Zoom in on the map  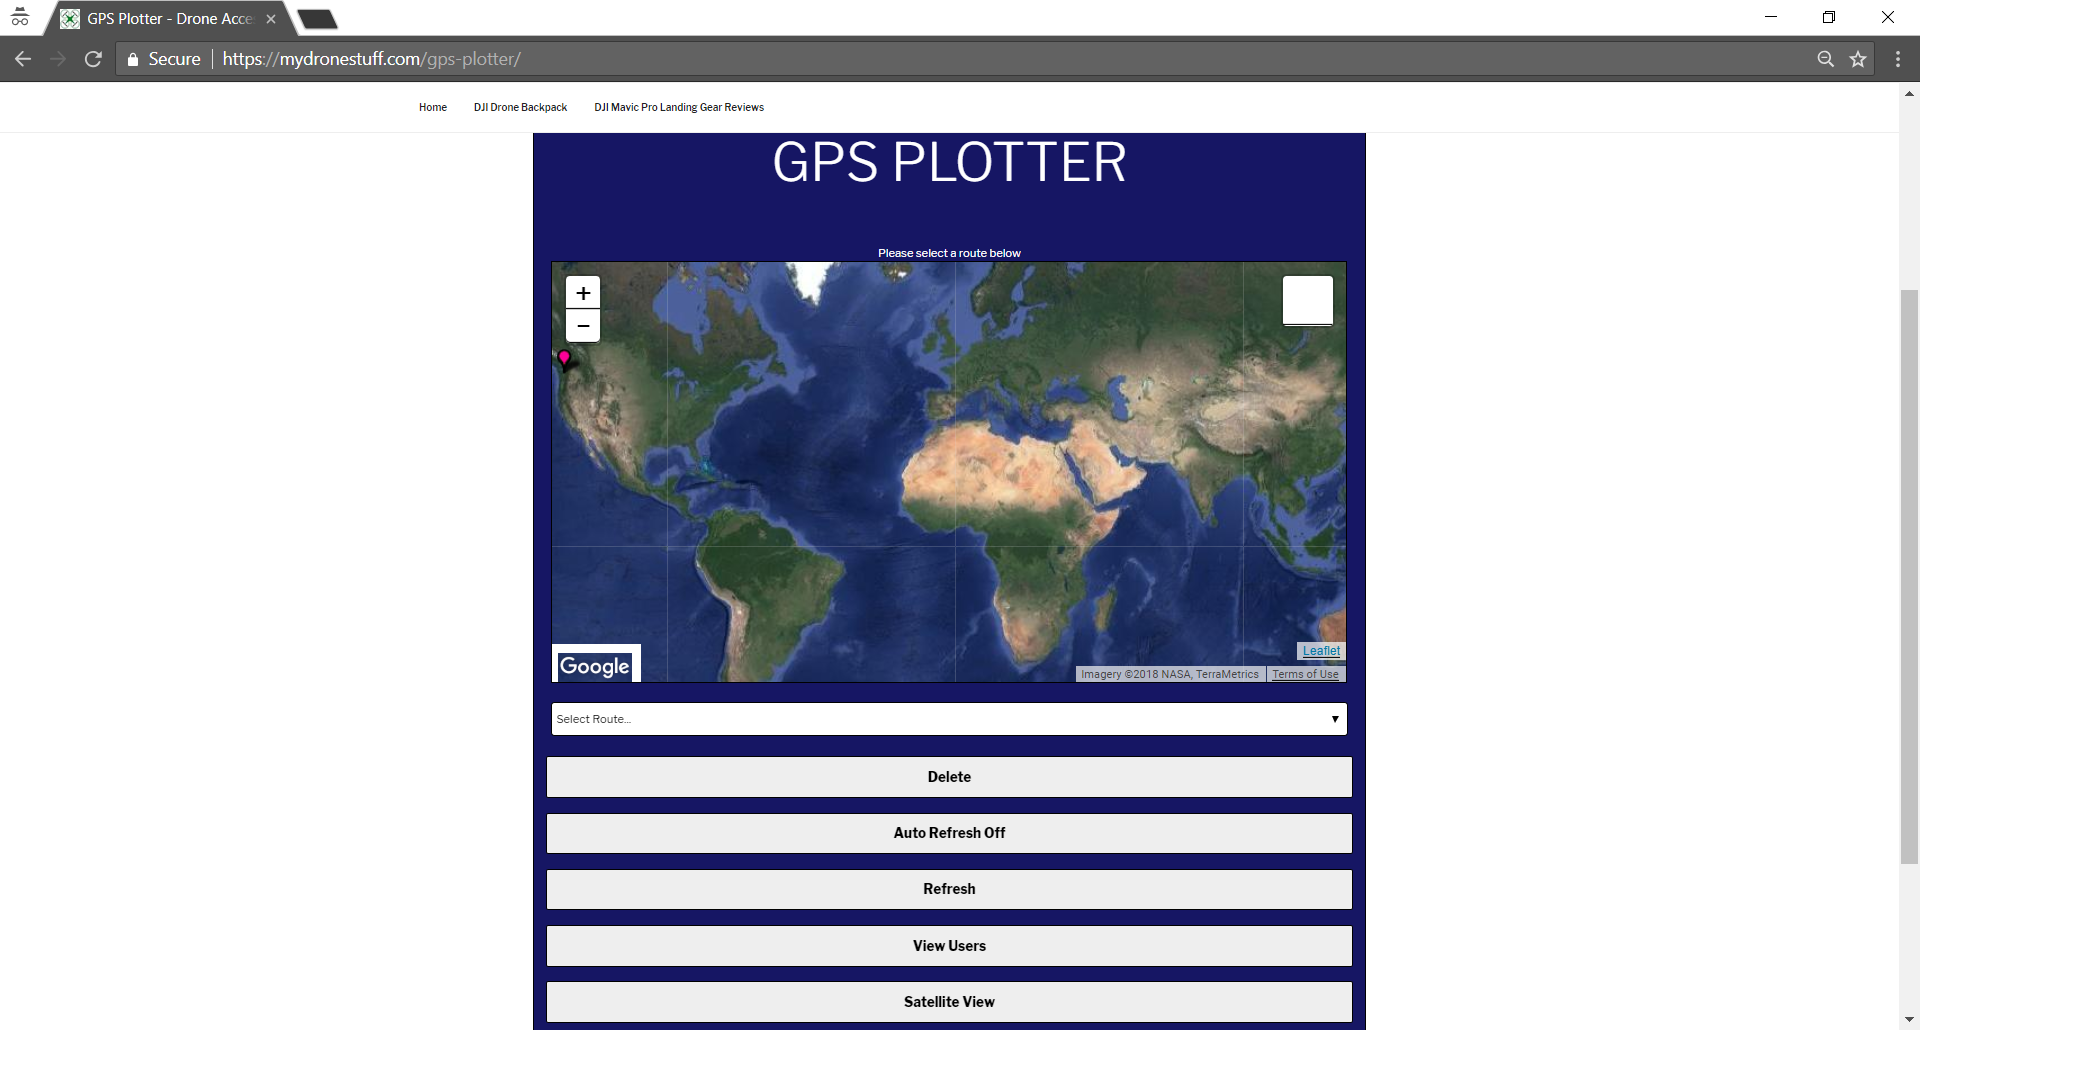pyautogui.click(x=583, y=293)
